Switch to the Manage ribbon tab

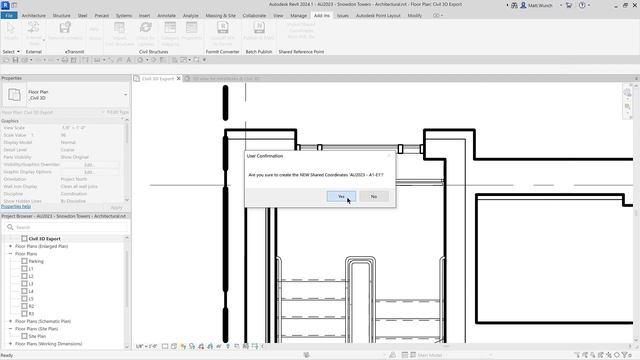pyautogui.click(x=298, y=16)
